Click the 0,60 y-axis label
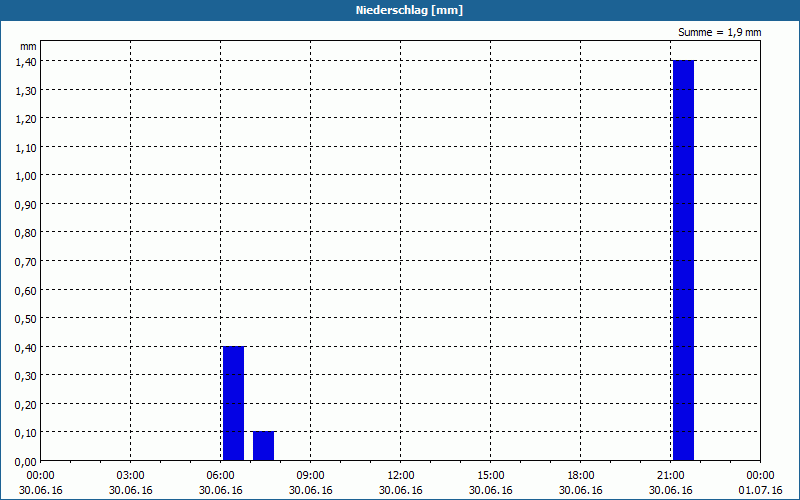Screen dimensions: 800x500 26,290
